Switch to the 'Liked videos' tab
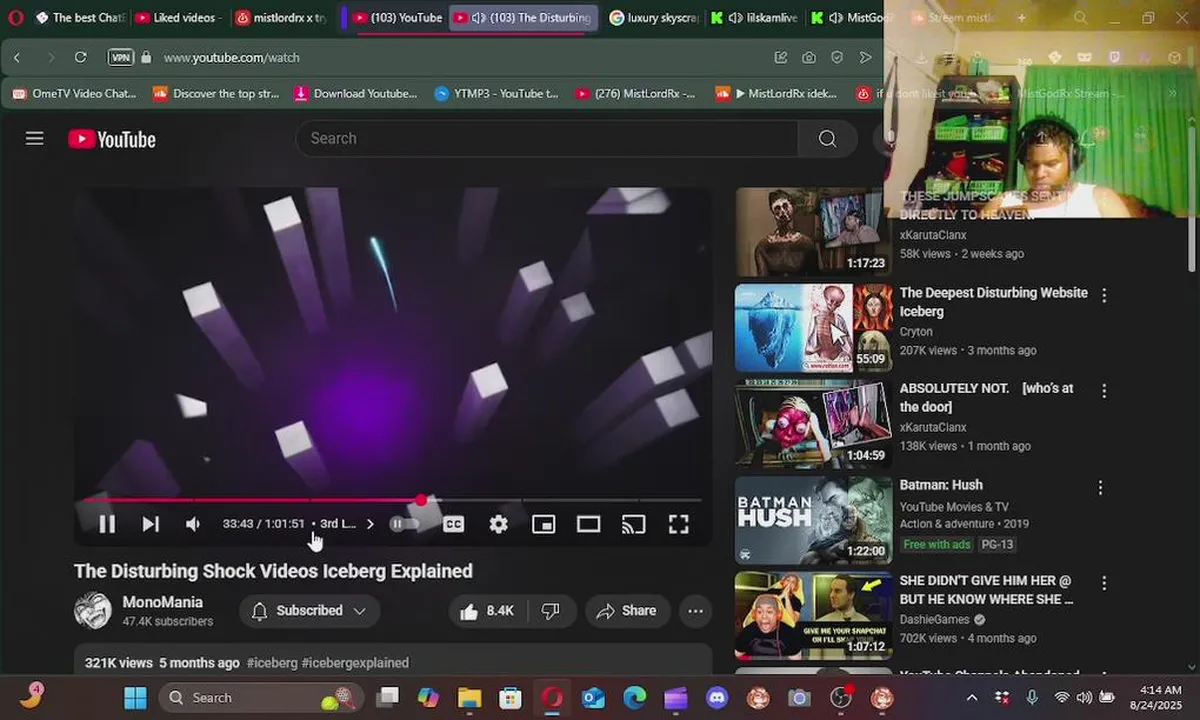This screenshot has width=1200, height=720. pos(178,18)
